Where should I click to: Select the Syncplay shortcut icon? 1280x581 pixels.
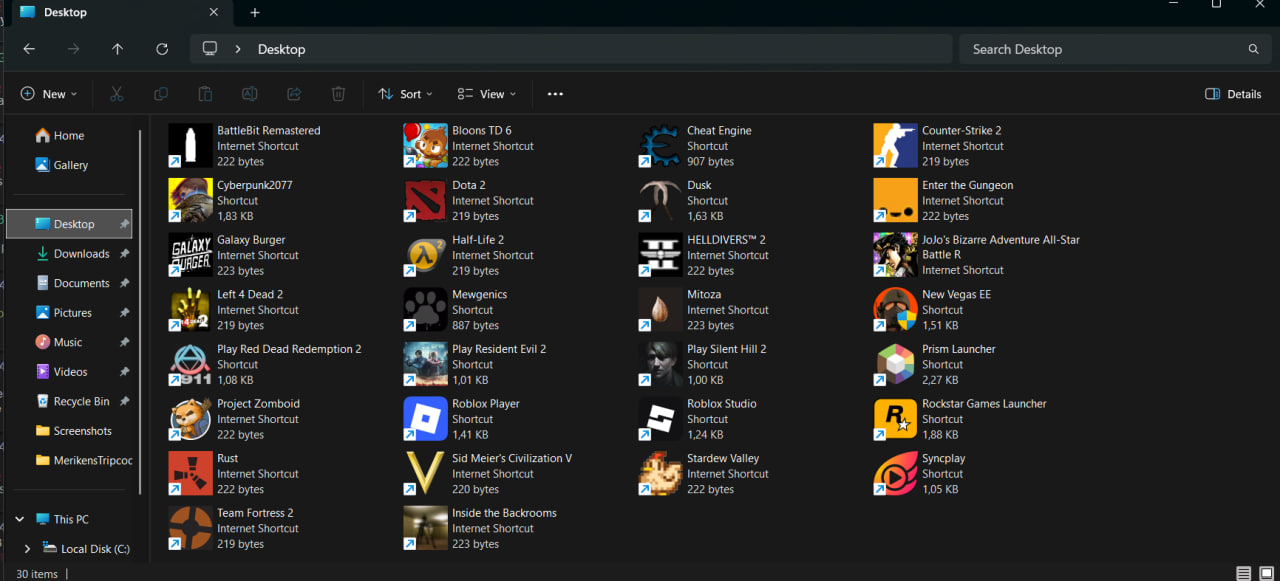(895, 474)
